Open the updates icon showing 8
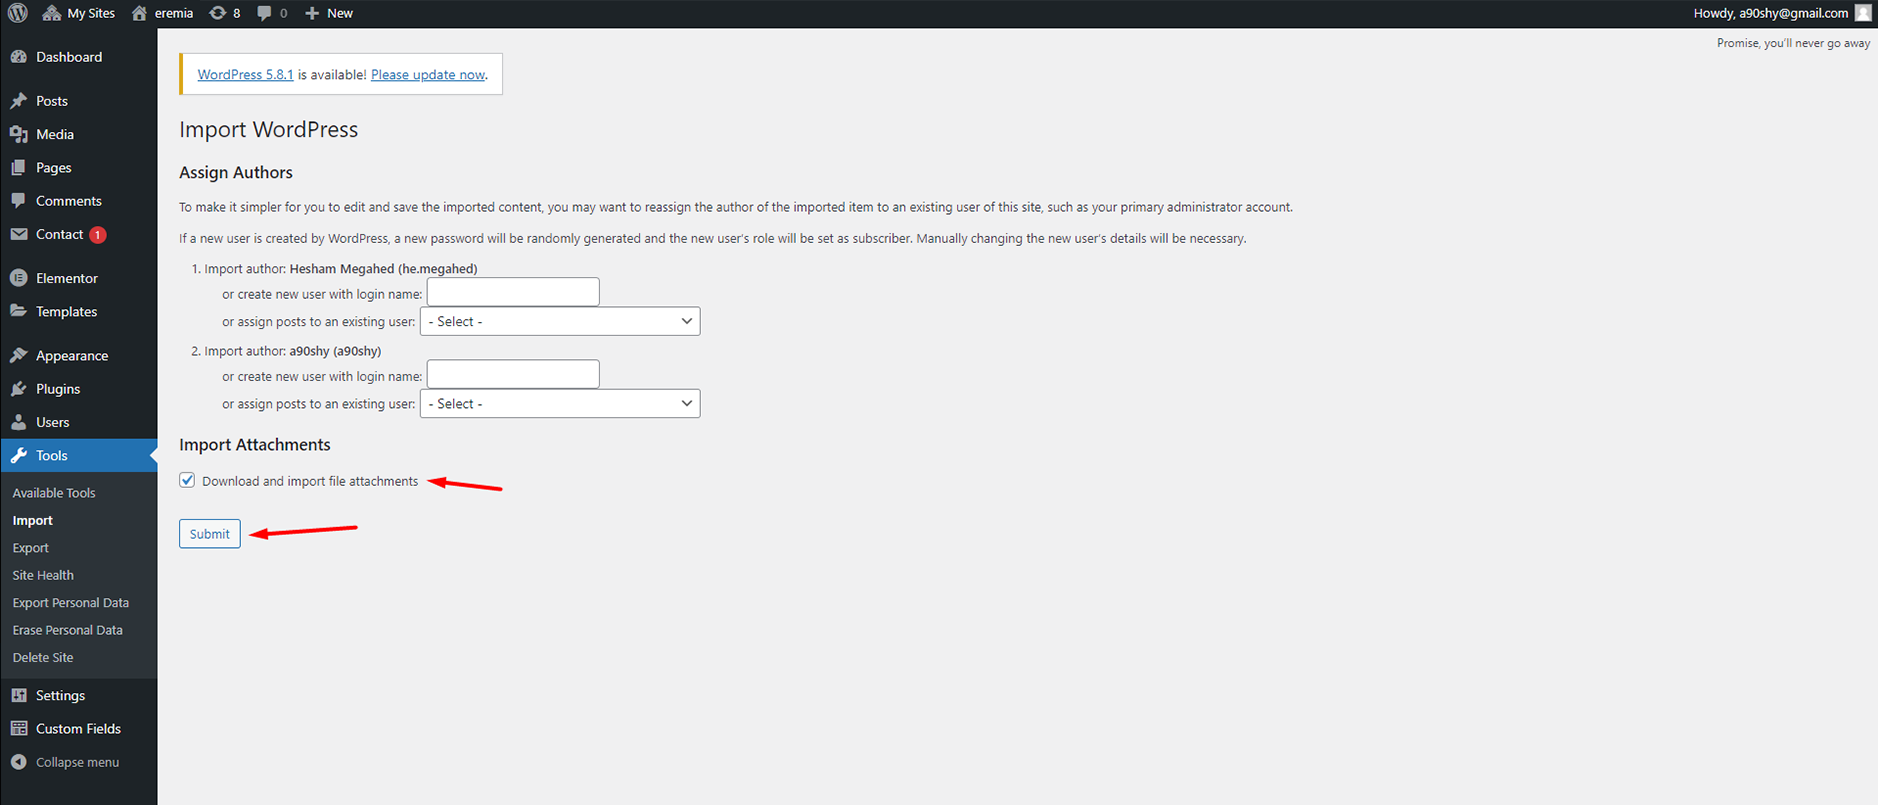Screen dimensions: 1878x805 pyautogui.click(x=218, y=13)
